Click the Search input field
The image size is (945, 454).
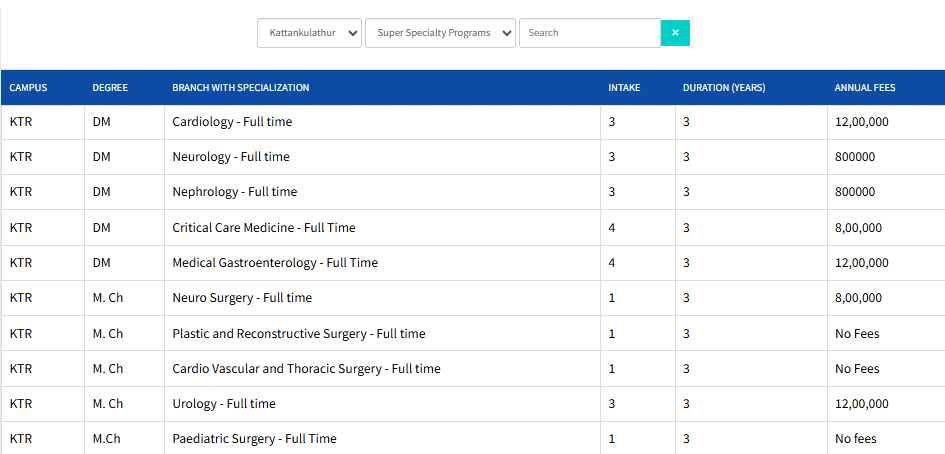(589, 33)
